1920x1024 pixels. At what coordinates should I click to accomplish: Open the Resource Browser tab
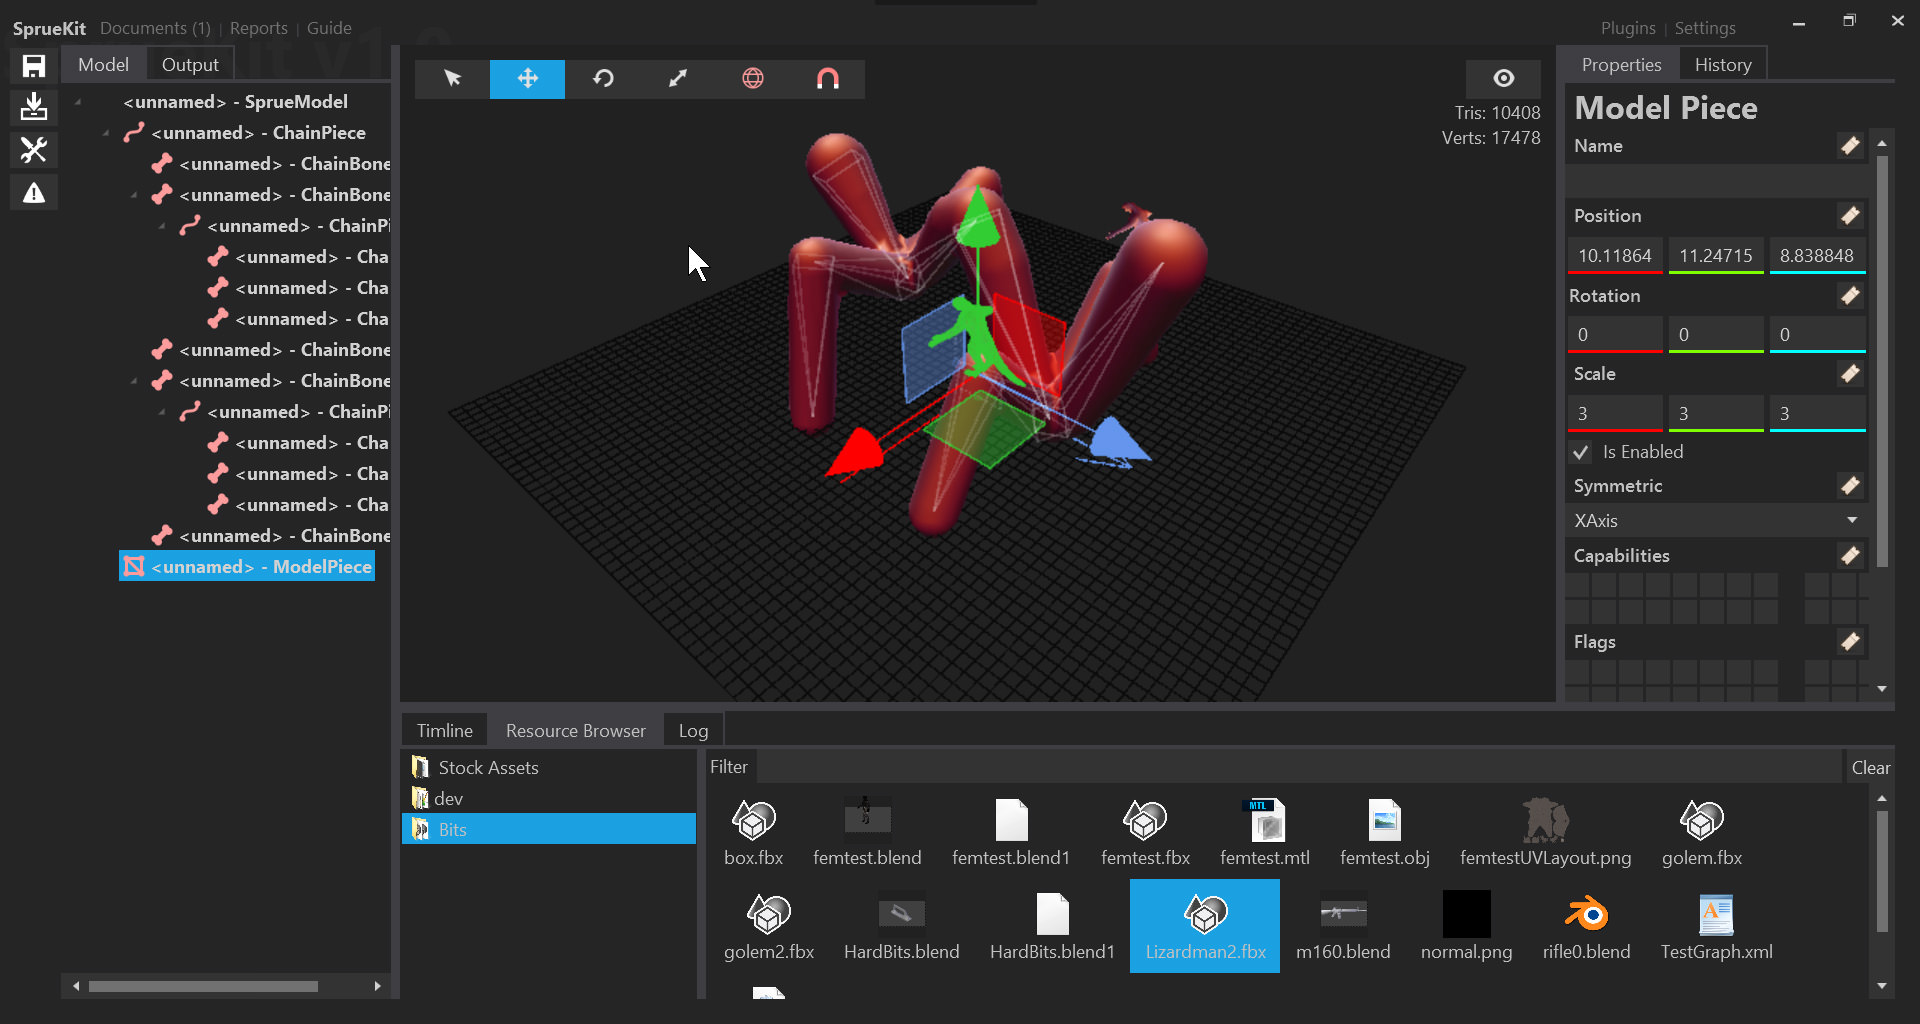click(575, 730)
